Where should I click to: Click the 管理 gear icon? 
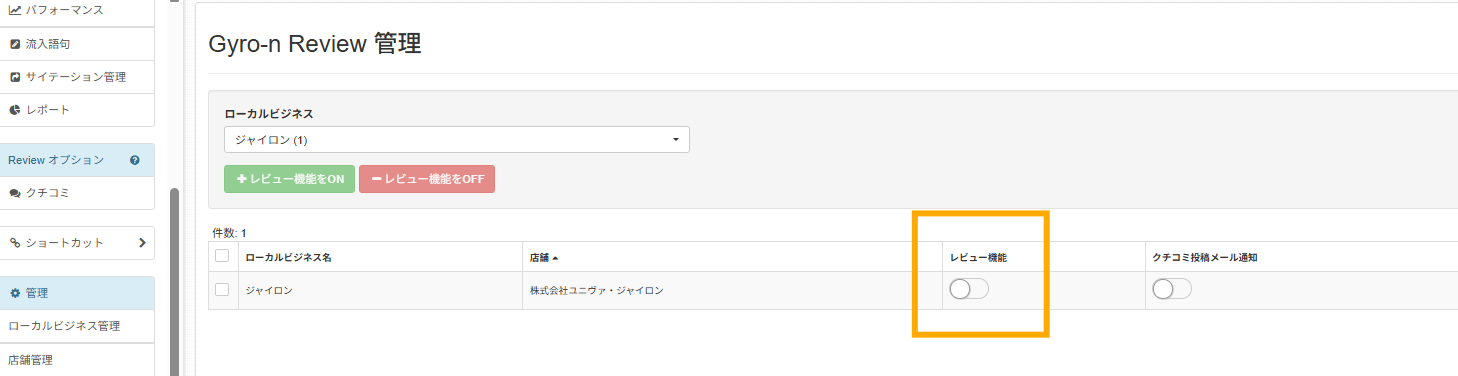coord(15,293)
